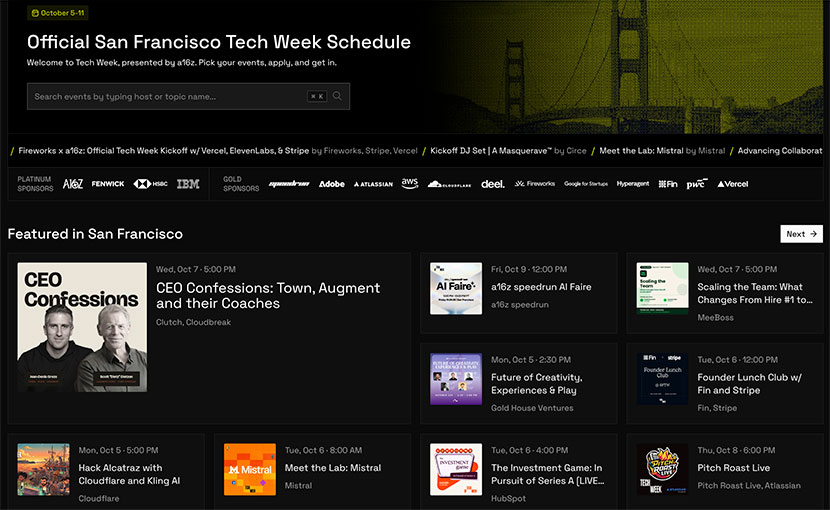Click the IBM sponsor logo
Image resolution: width=830 pixels, height=510 pixels.
click(188, 184)
